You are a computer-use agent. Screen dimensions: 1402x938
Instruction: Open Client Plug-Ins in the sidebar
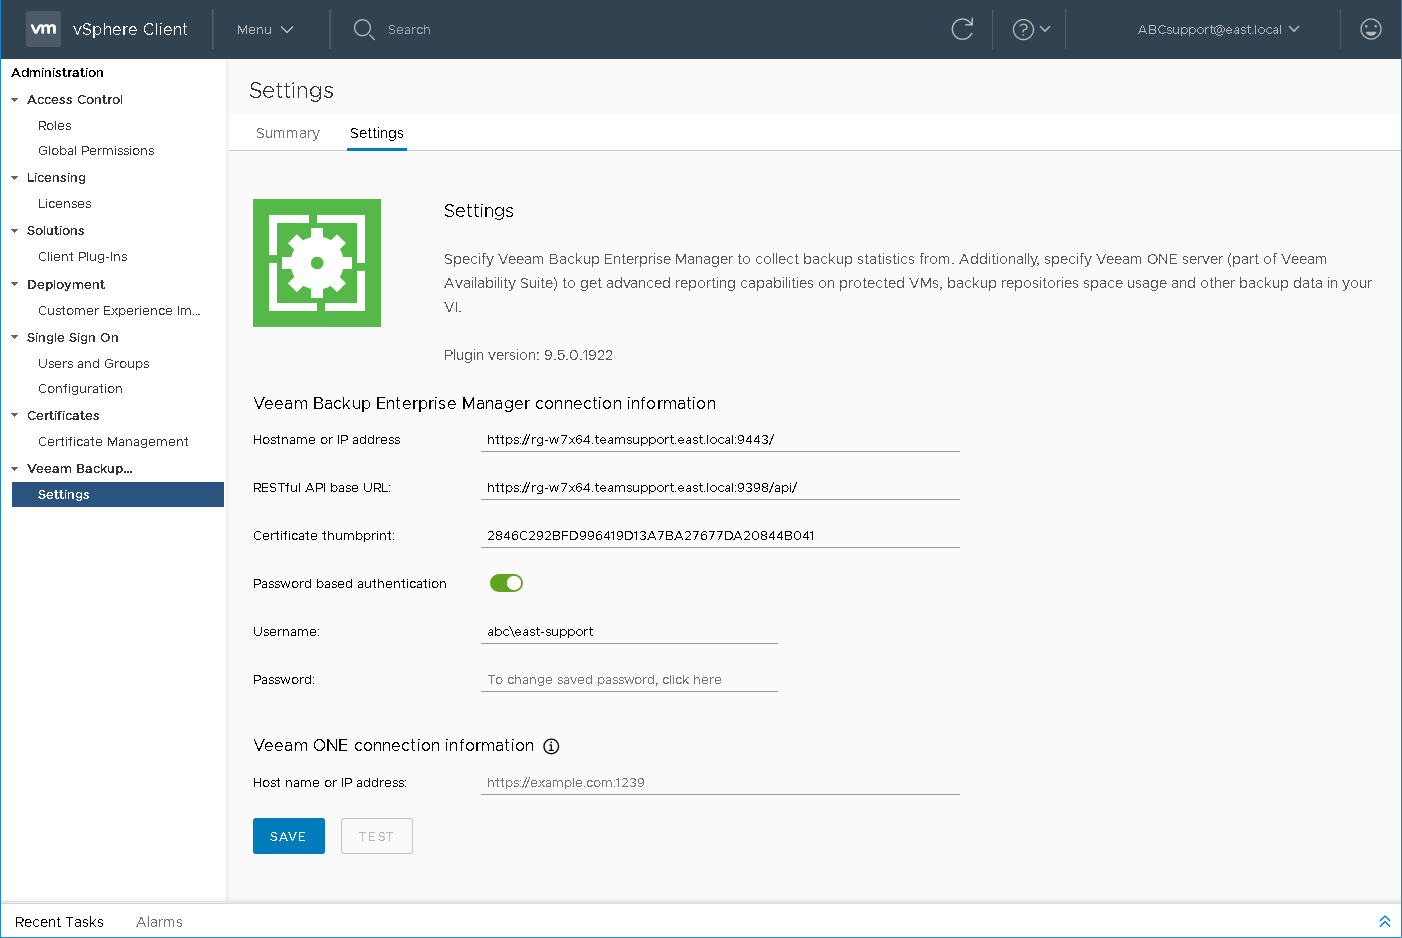83,257
